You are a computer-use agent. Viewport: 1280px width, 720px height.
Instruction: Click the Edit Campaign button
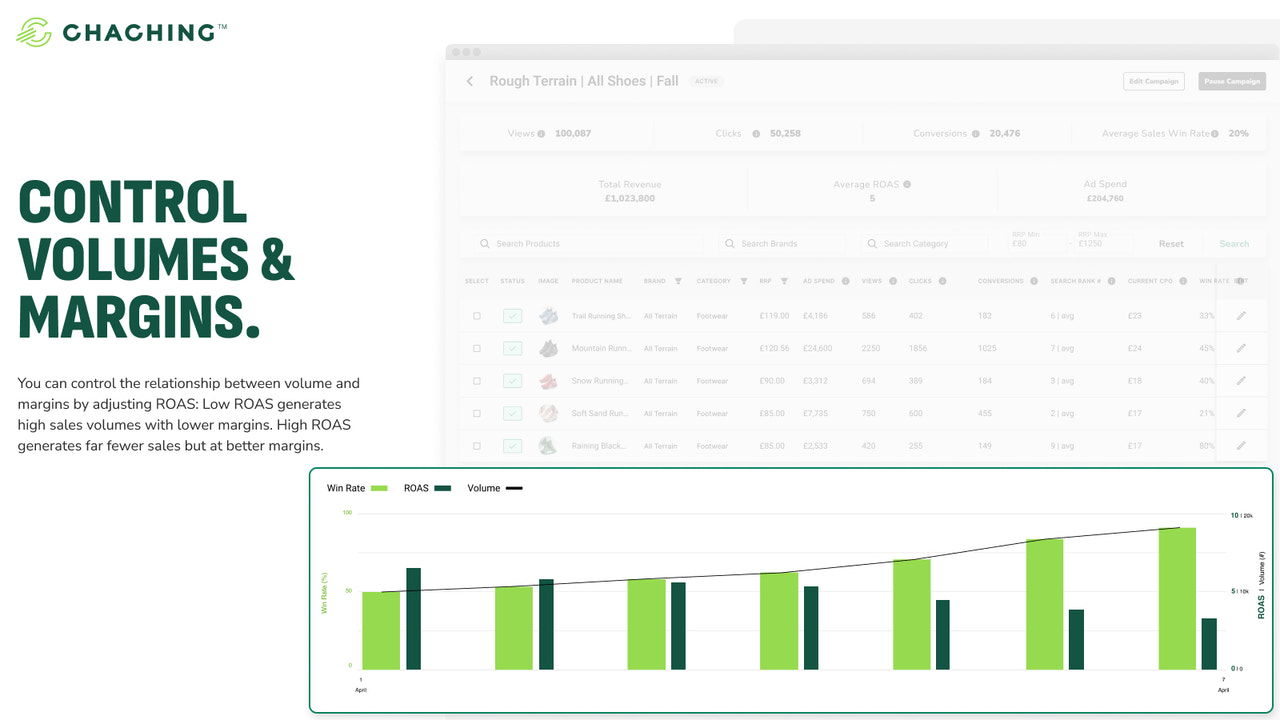click(1154, 81)
